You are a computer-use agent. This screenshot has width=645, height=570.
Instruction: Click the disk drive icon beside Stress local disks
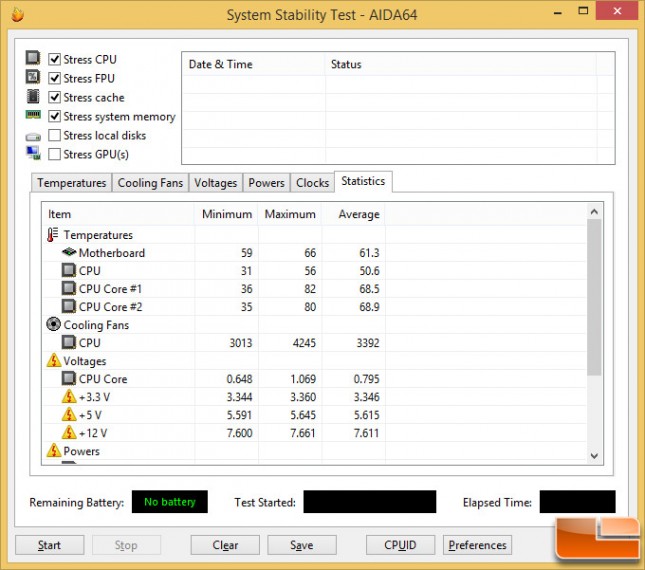(x=33, y=137)
